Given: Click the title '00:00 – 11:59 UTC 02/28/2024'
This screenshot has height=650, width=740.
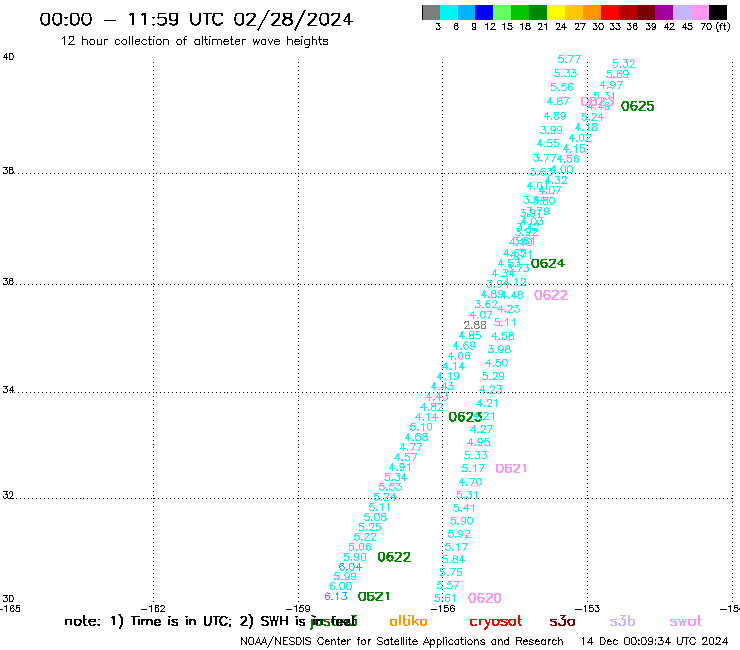Looking at the screenshot, I should coord(196,19).
